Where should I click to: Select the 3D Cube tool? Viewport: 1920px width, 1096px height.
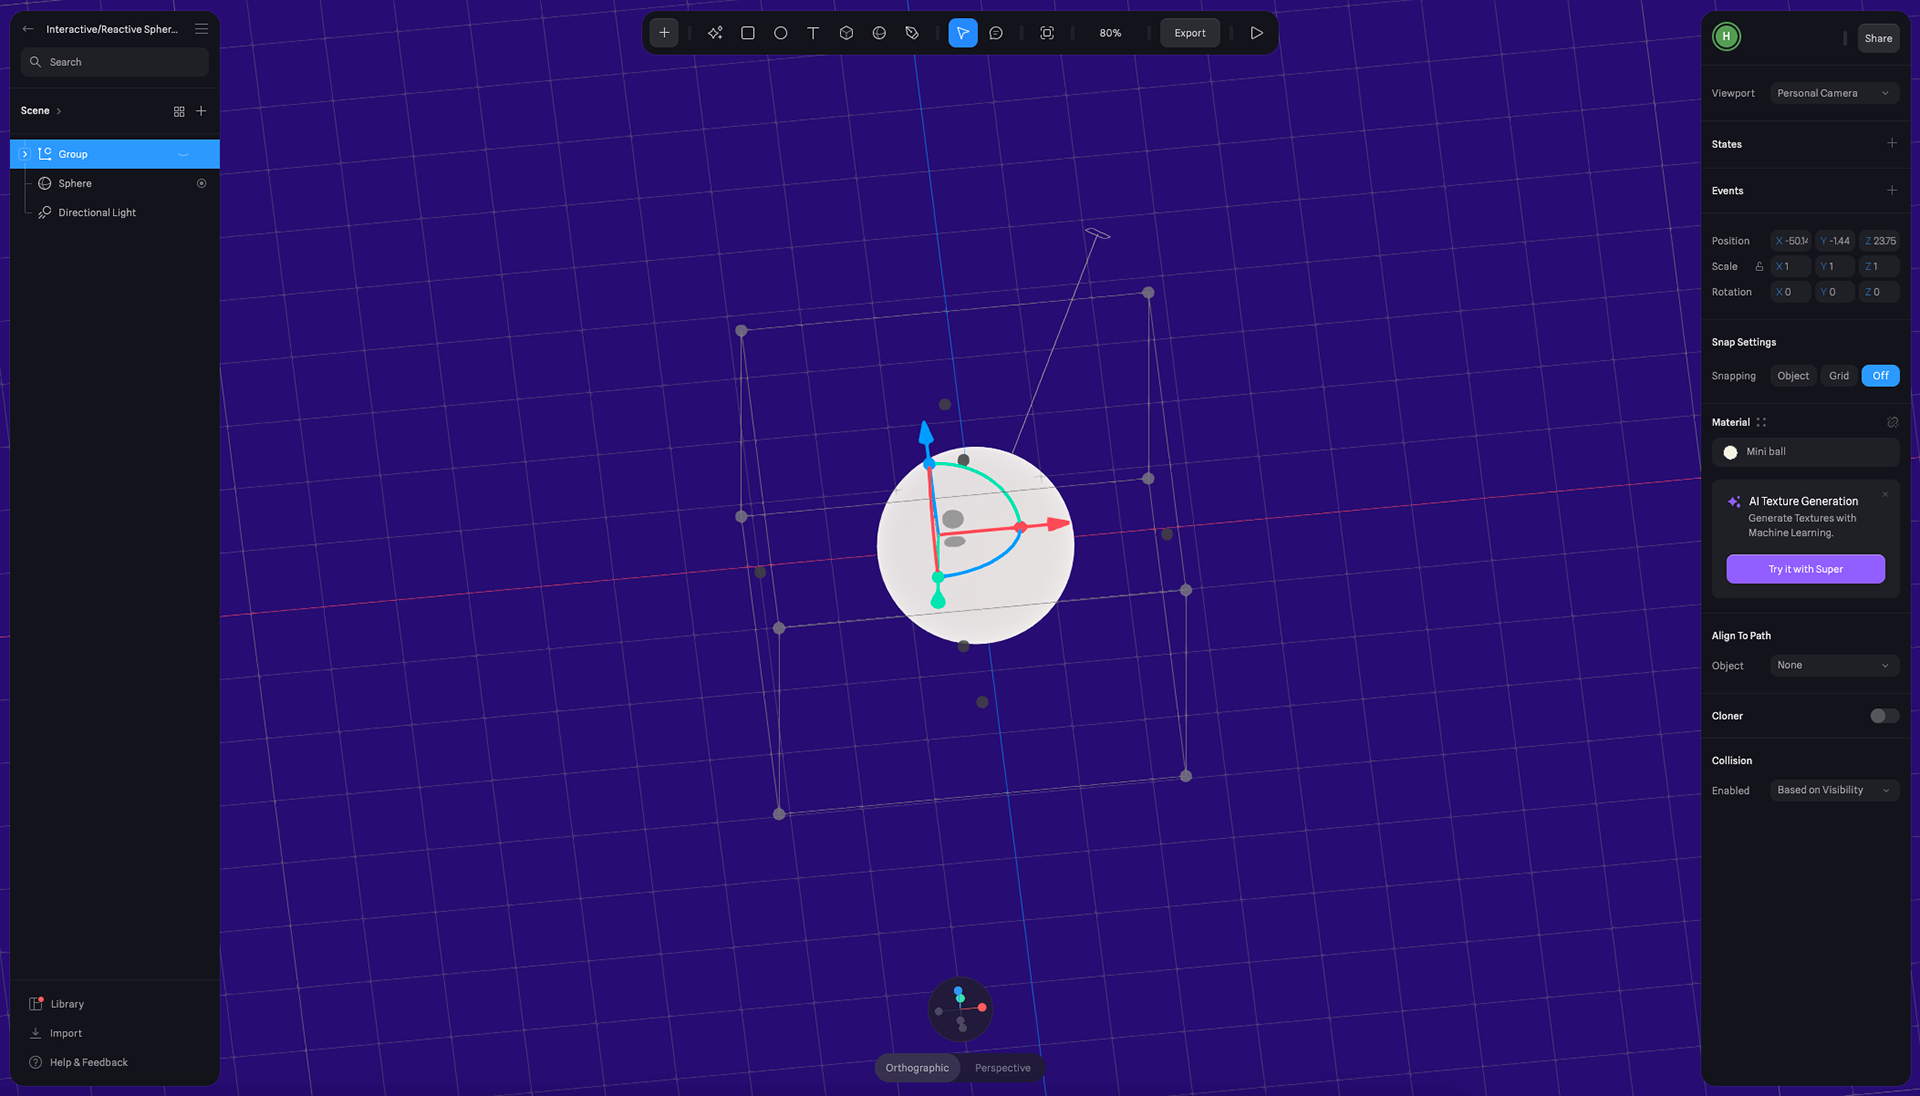(x=846, y=33)
